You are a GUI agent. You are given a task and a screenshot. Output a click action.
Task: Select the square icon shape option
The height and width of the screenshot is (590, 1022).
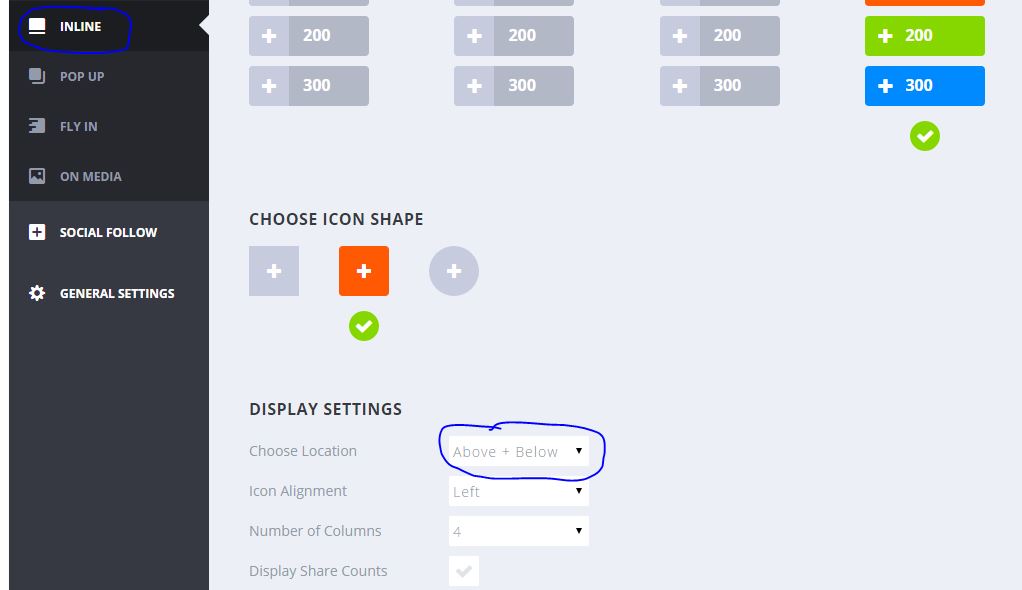pyautogui.click(x=274, y=271)
